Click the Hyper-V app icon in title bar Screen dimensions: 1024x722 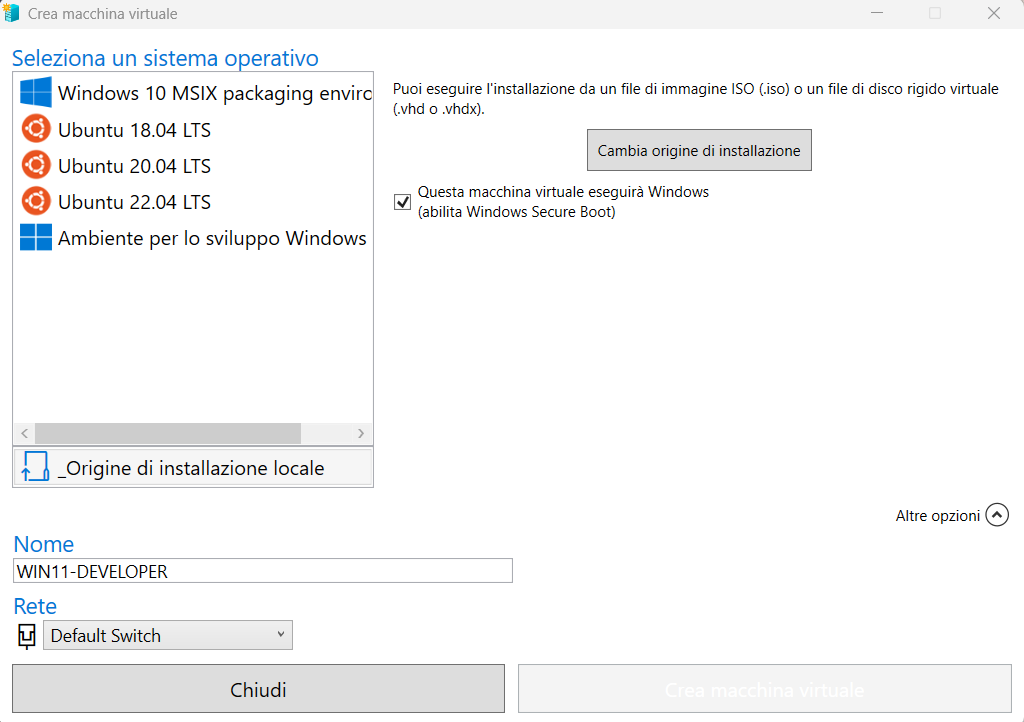tap(12, 14)
